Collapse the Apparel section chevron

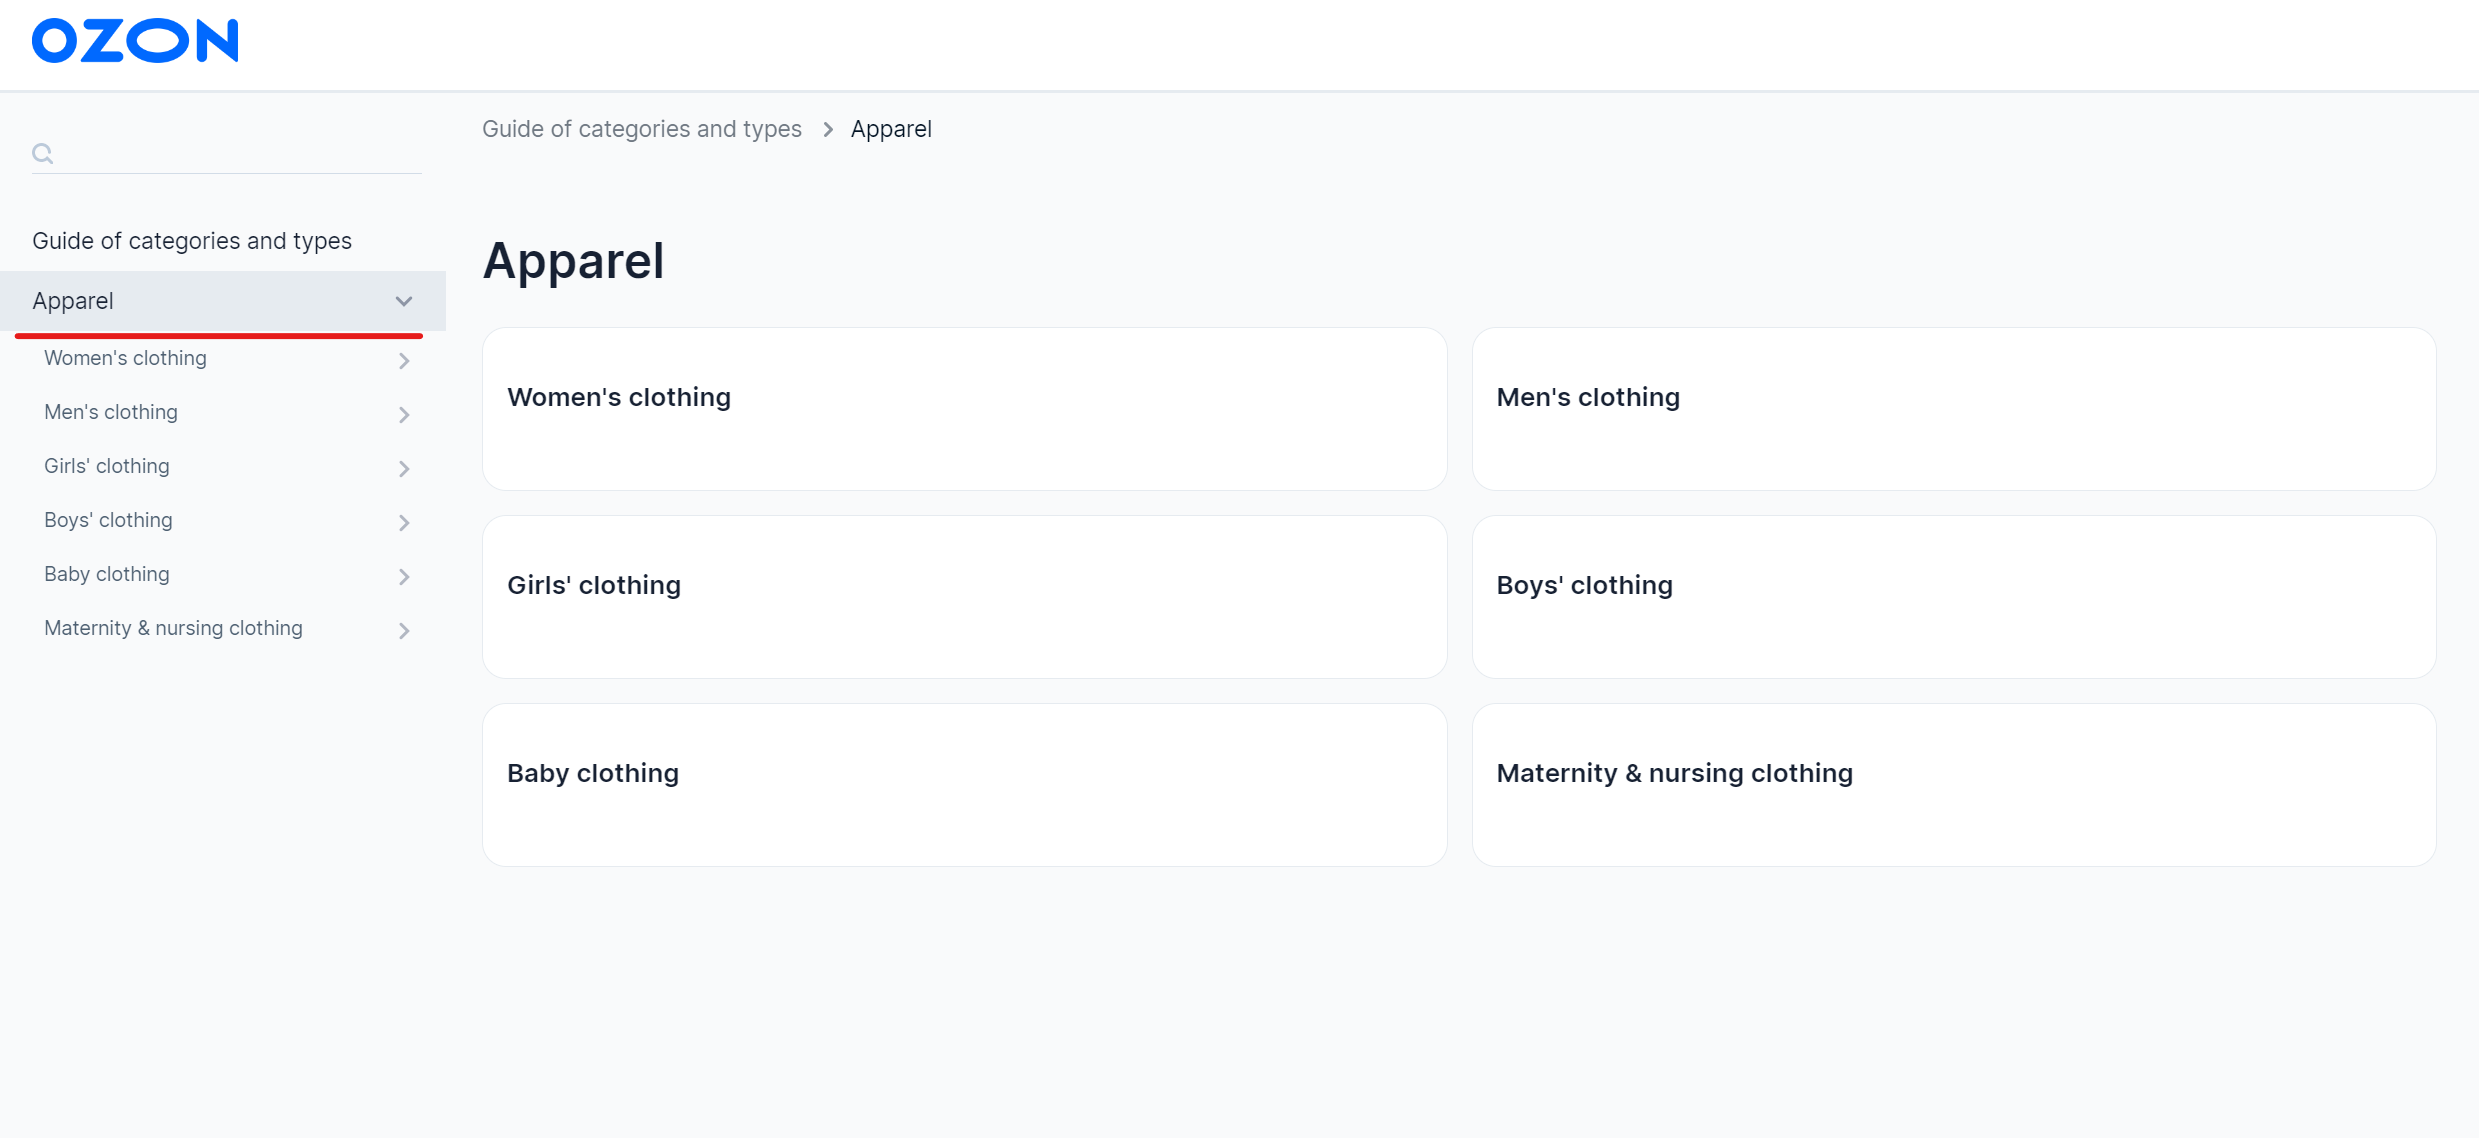pyautogui.click(x=404, y=301)
